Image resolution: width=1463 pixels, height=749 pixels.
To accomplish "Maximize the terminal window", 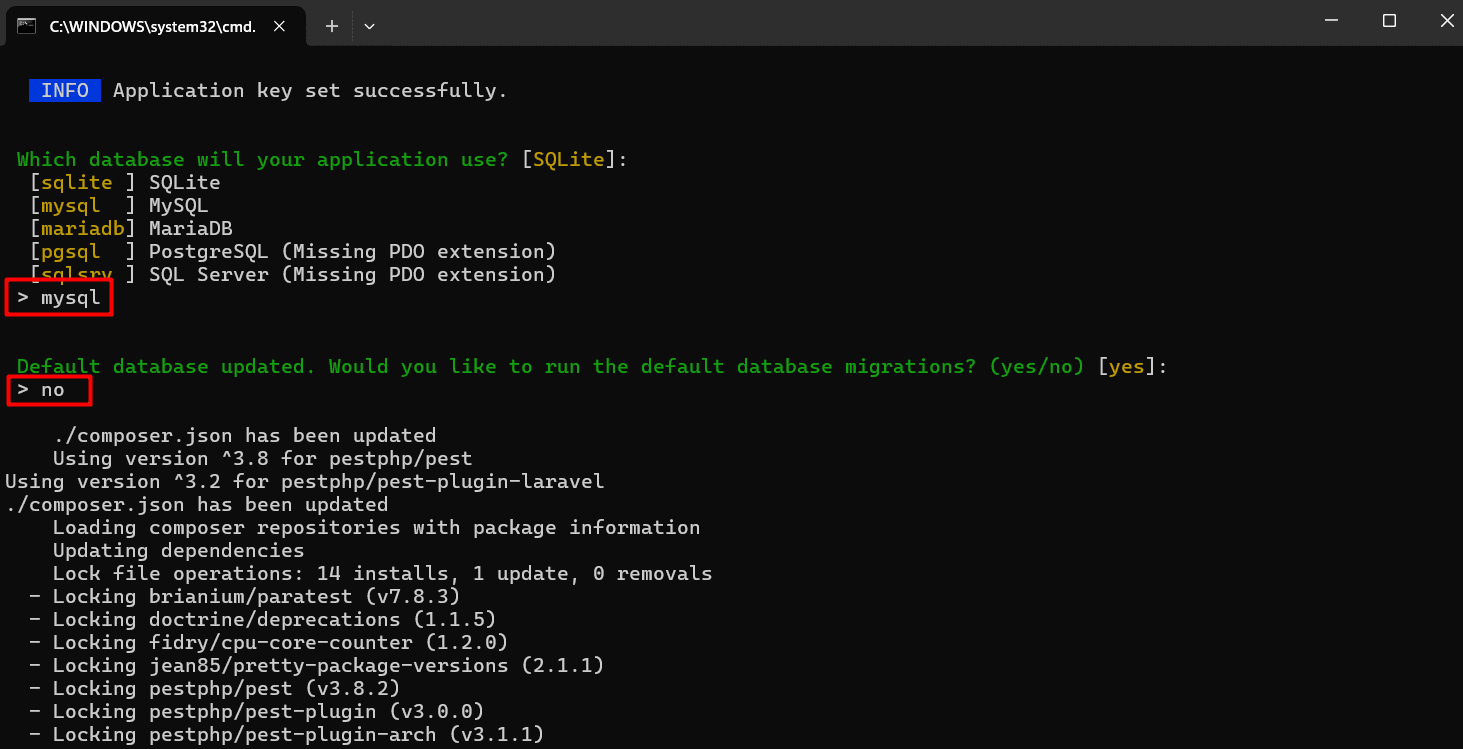I will click(1389, 21).
